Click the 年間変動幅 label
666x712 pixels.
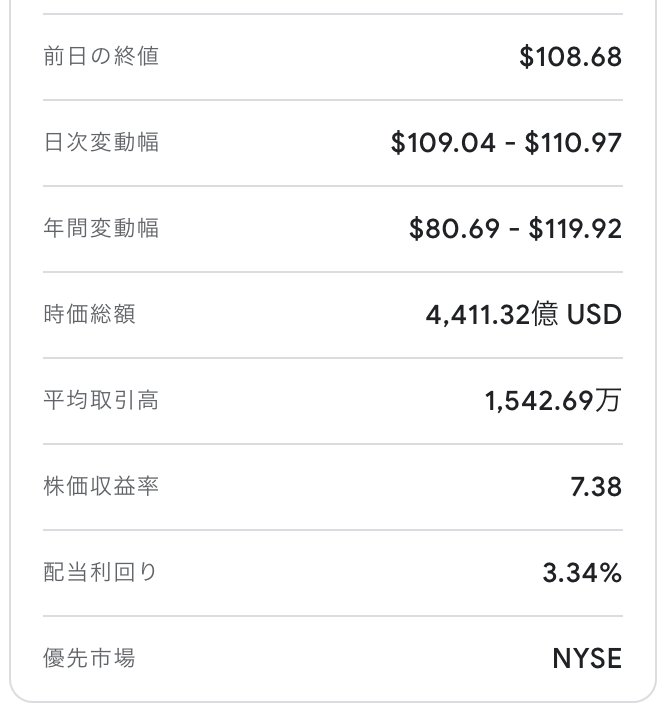point(101,228)
